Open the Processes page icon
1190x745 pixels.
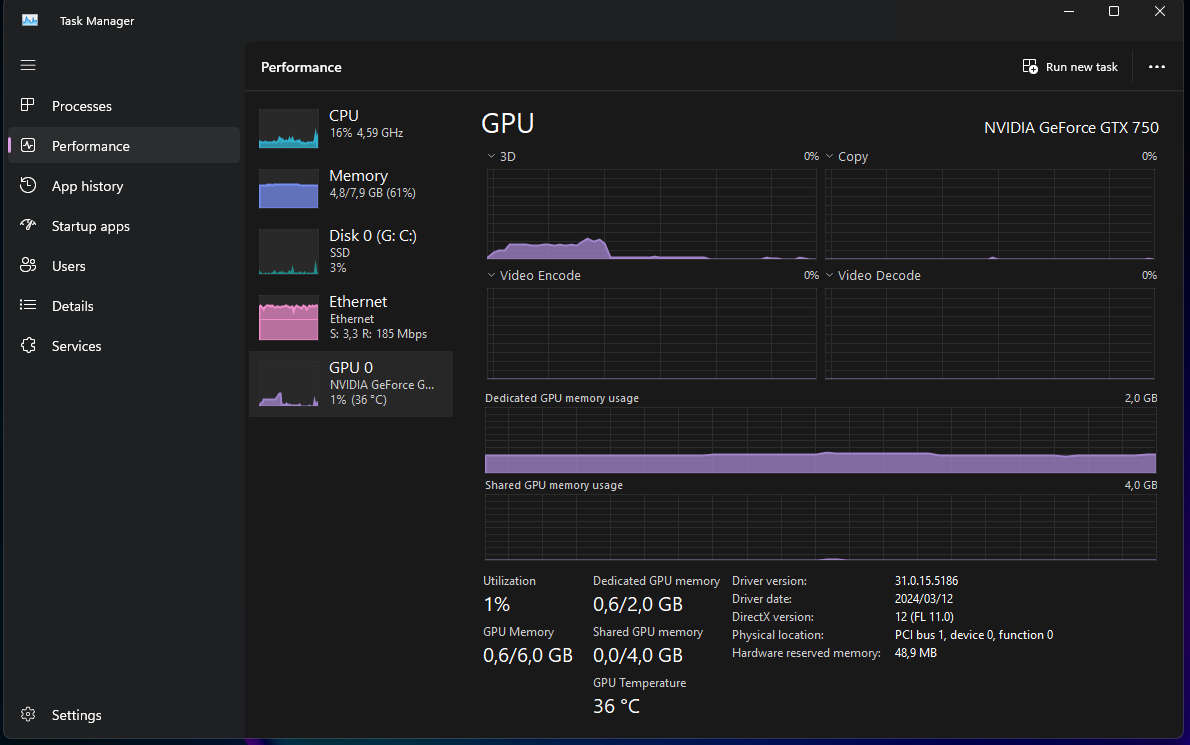click(x=28, y=105)
